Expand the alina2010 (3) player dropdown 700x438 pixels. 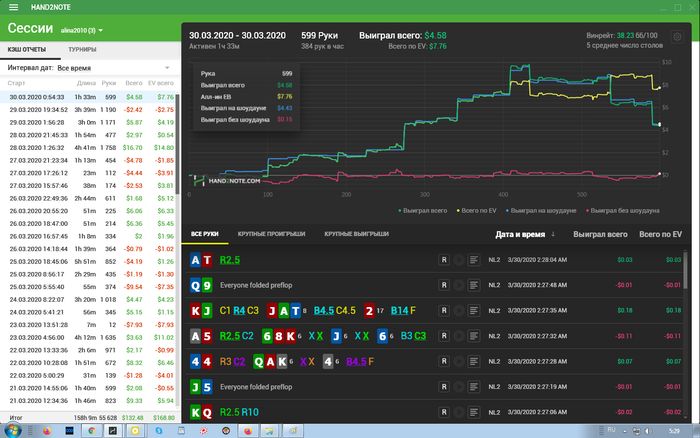(82, 30)
